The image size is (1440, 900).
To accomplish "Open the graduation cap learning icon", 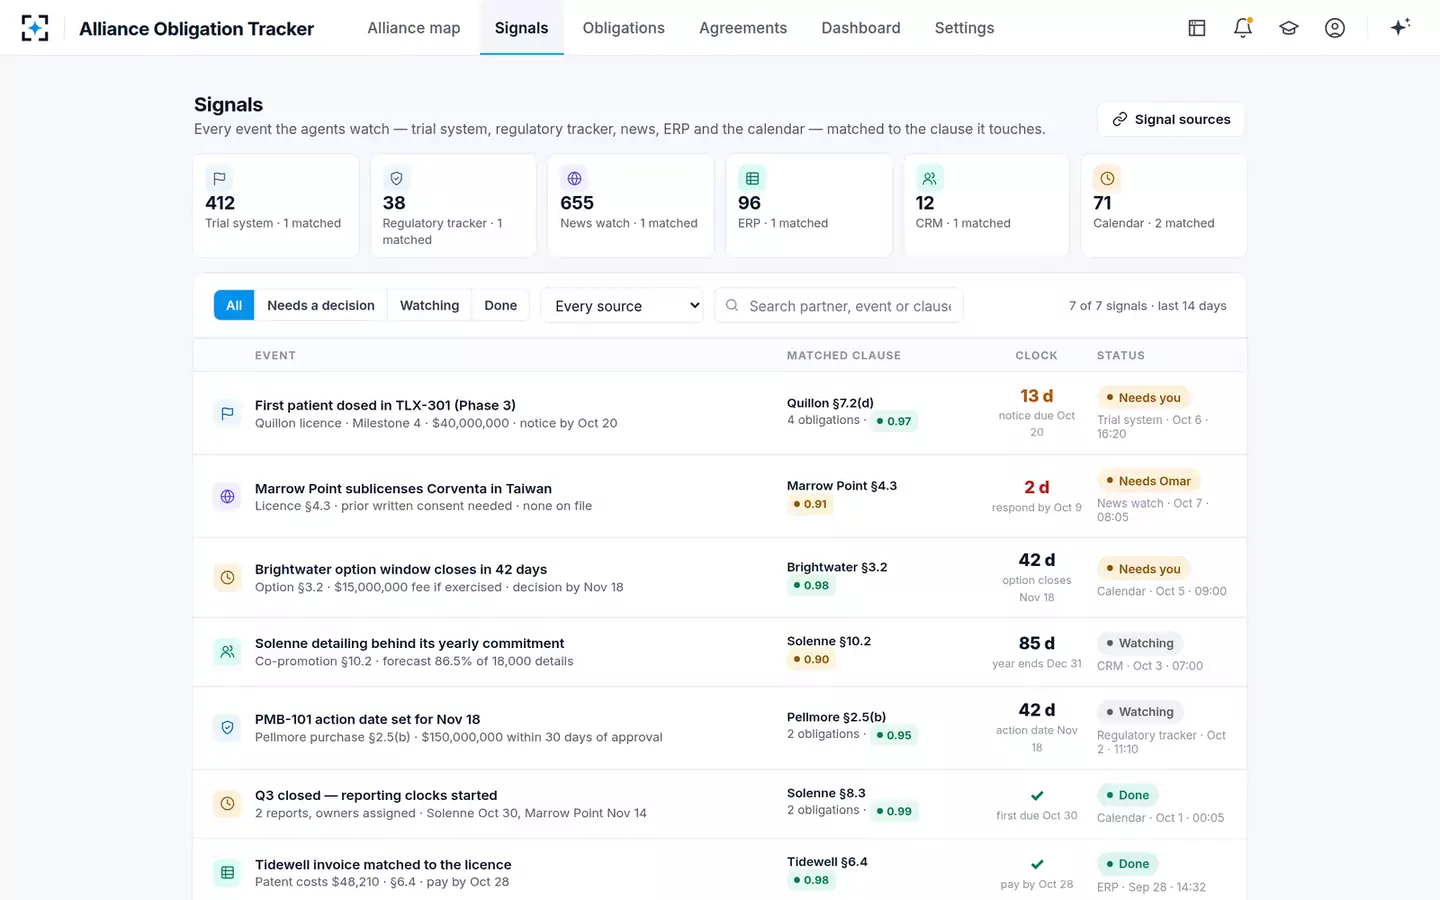I will (x=1289, y=28).
